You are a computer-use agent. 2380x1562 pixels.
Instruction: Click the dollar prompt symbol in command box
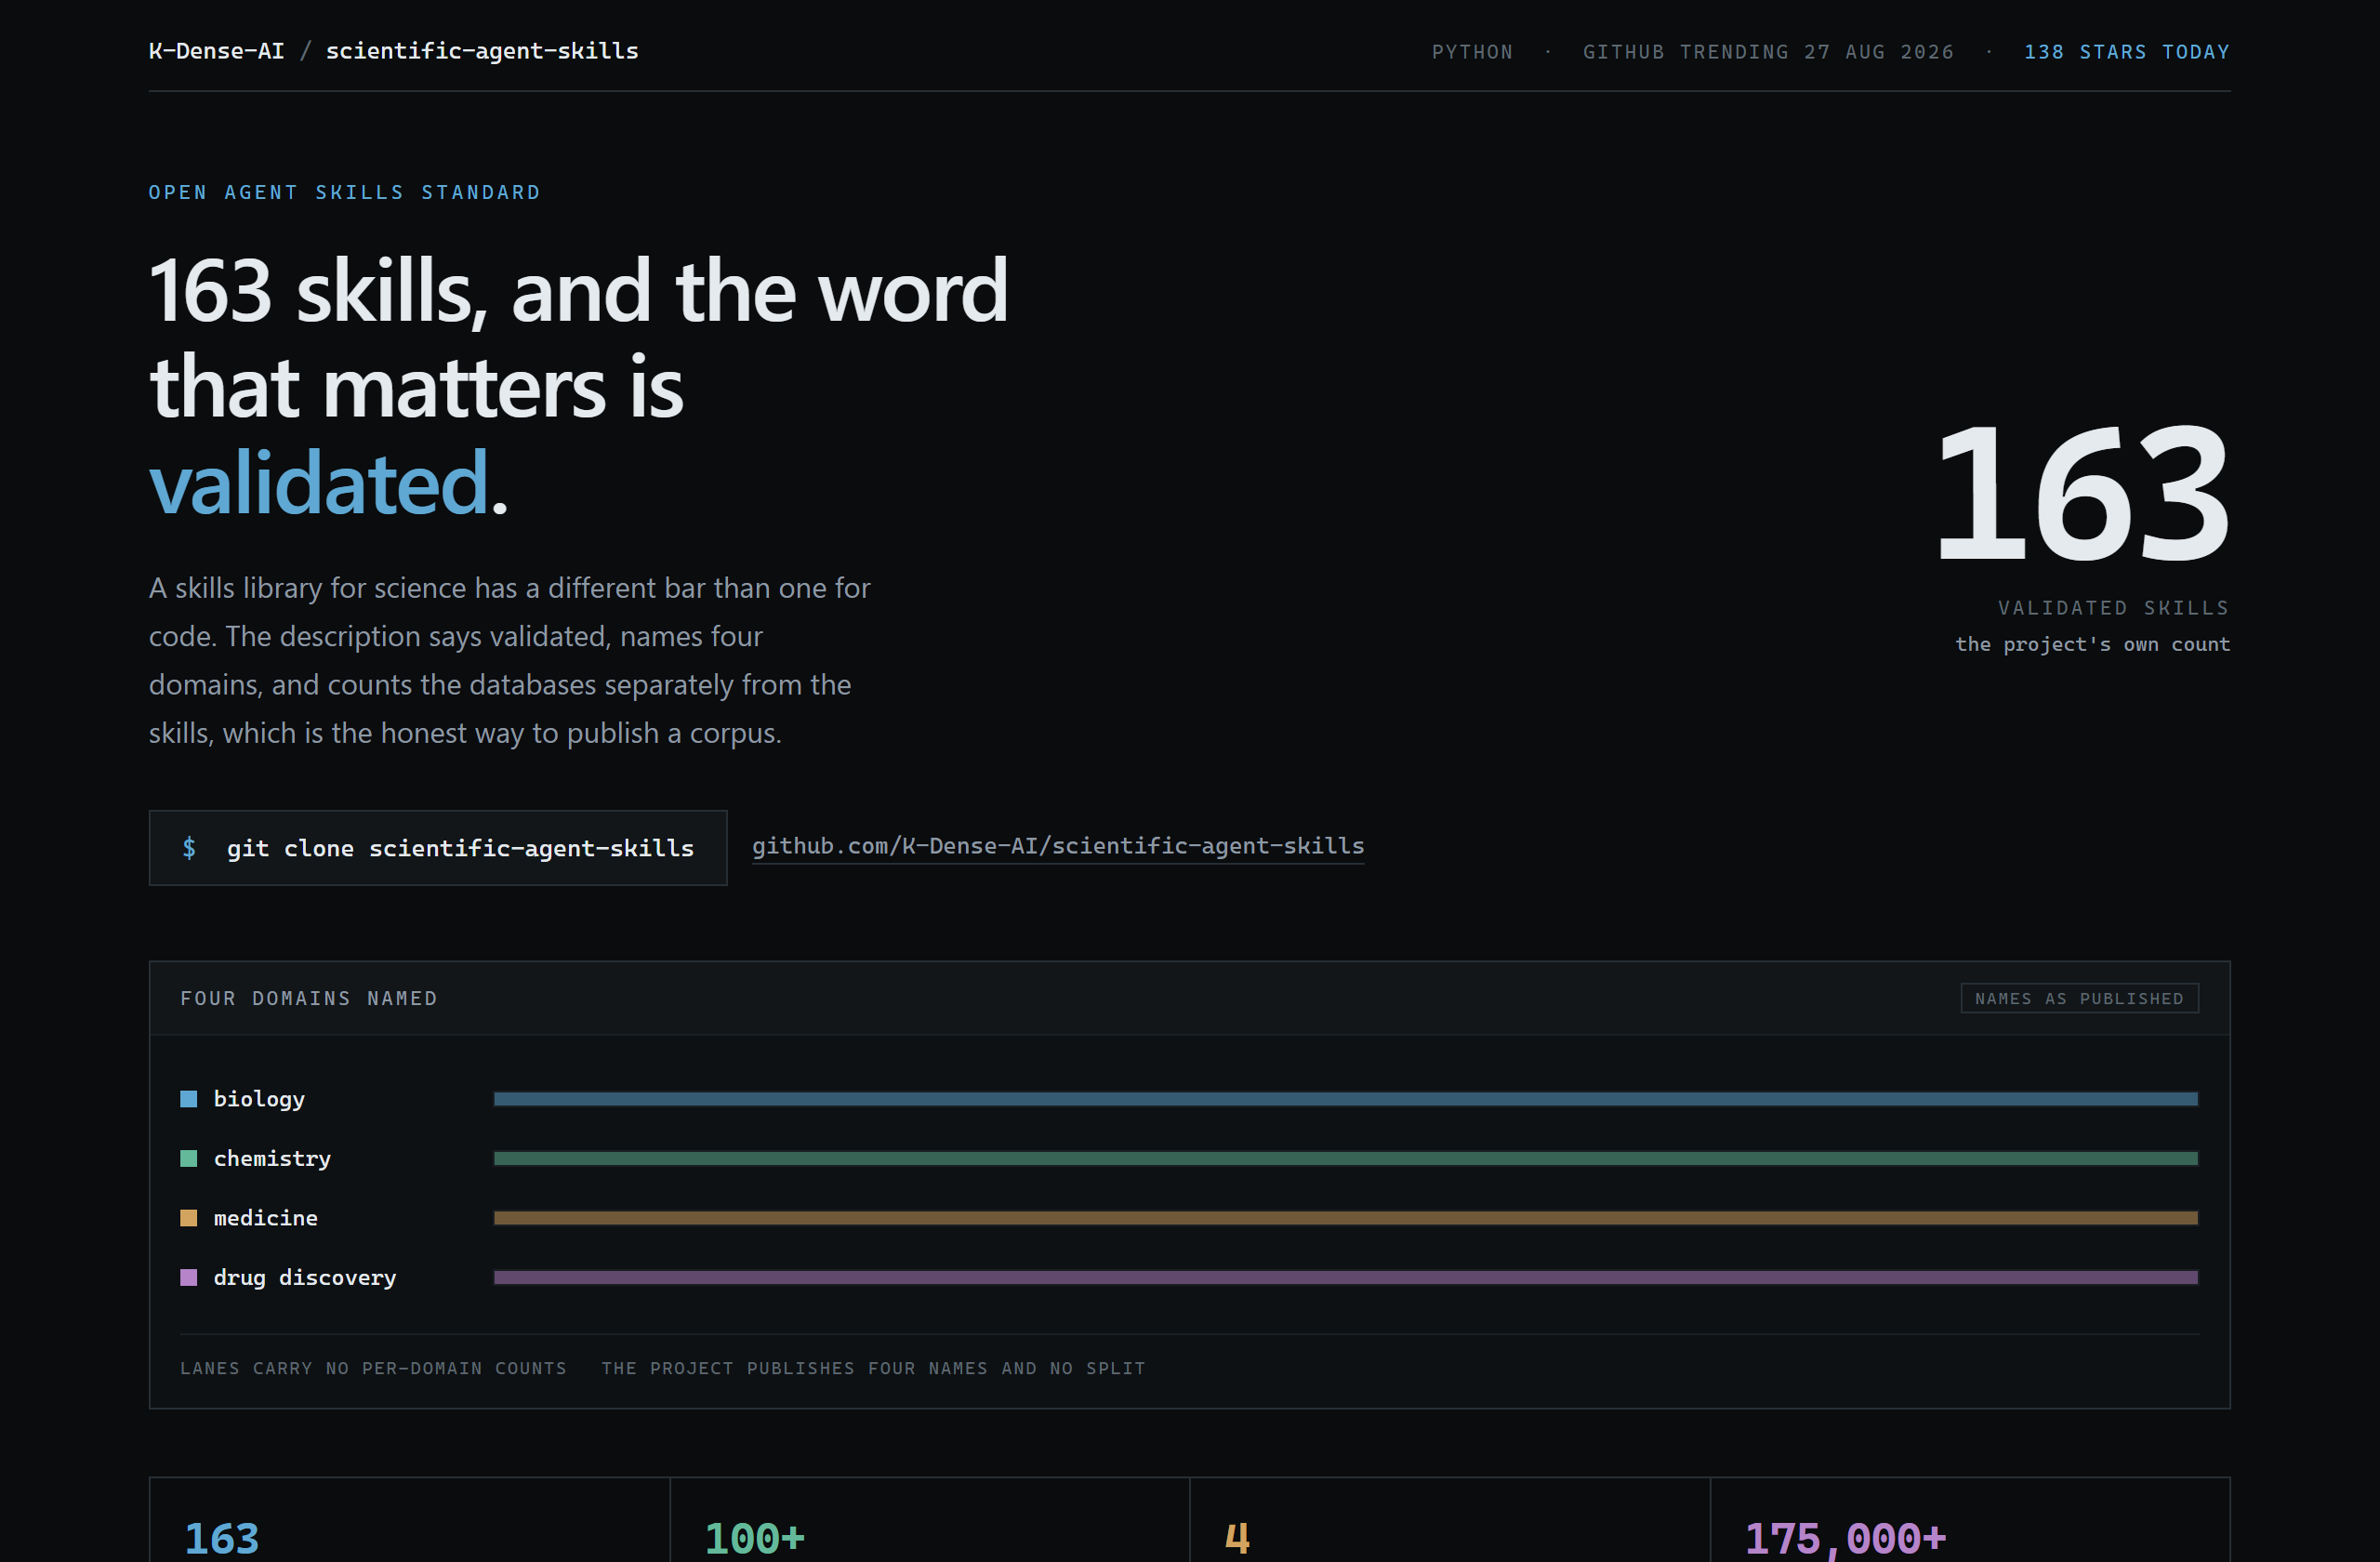click(189, 848)
